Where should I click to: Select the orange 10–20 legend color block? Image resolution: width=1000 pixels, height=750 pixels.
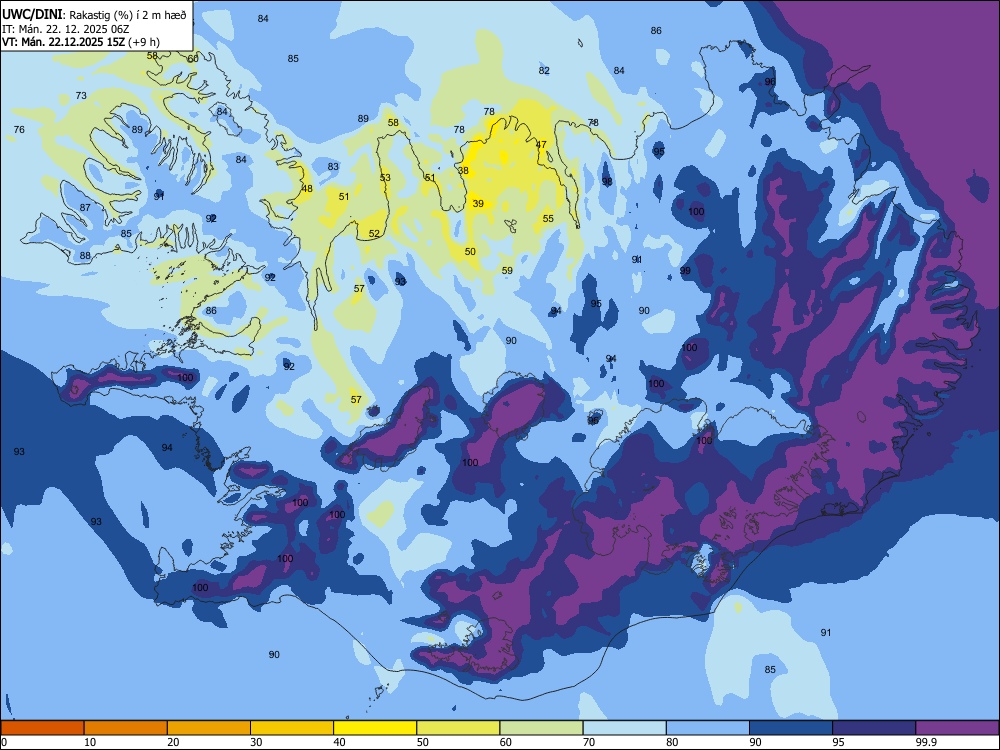tap(126, 728)
